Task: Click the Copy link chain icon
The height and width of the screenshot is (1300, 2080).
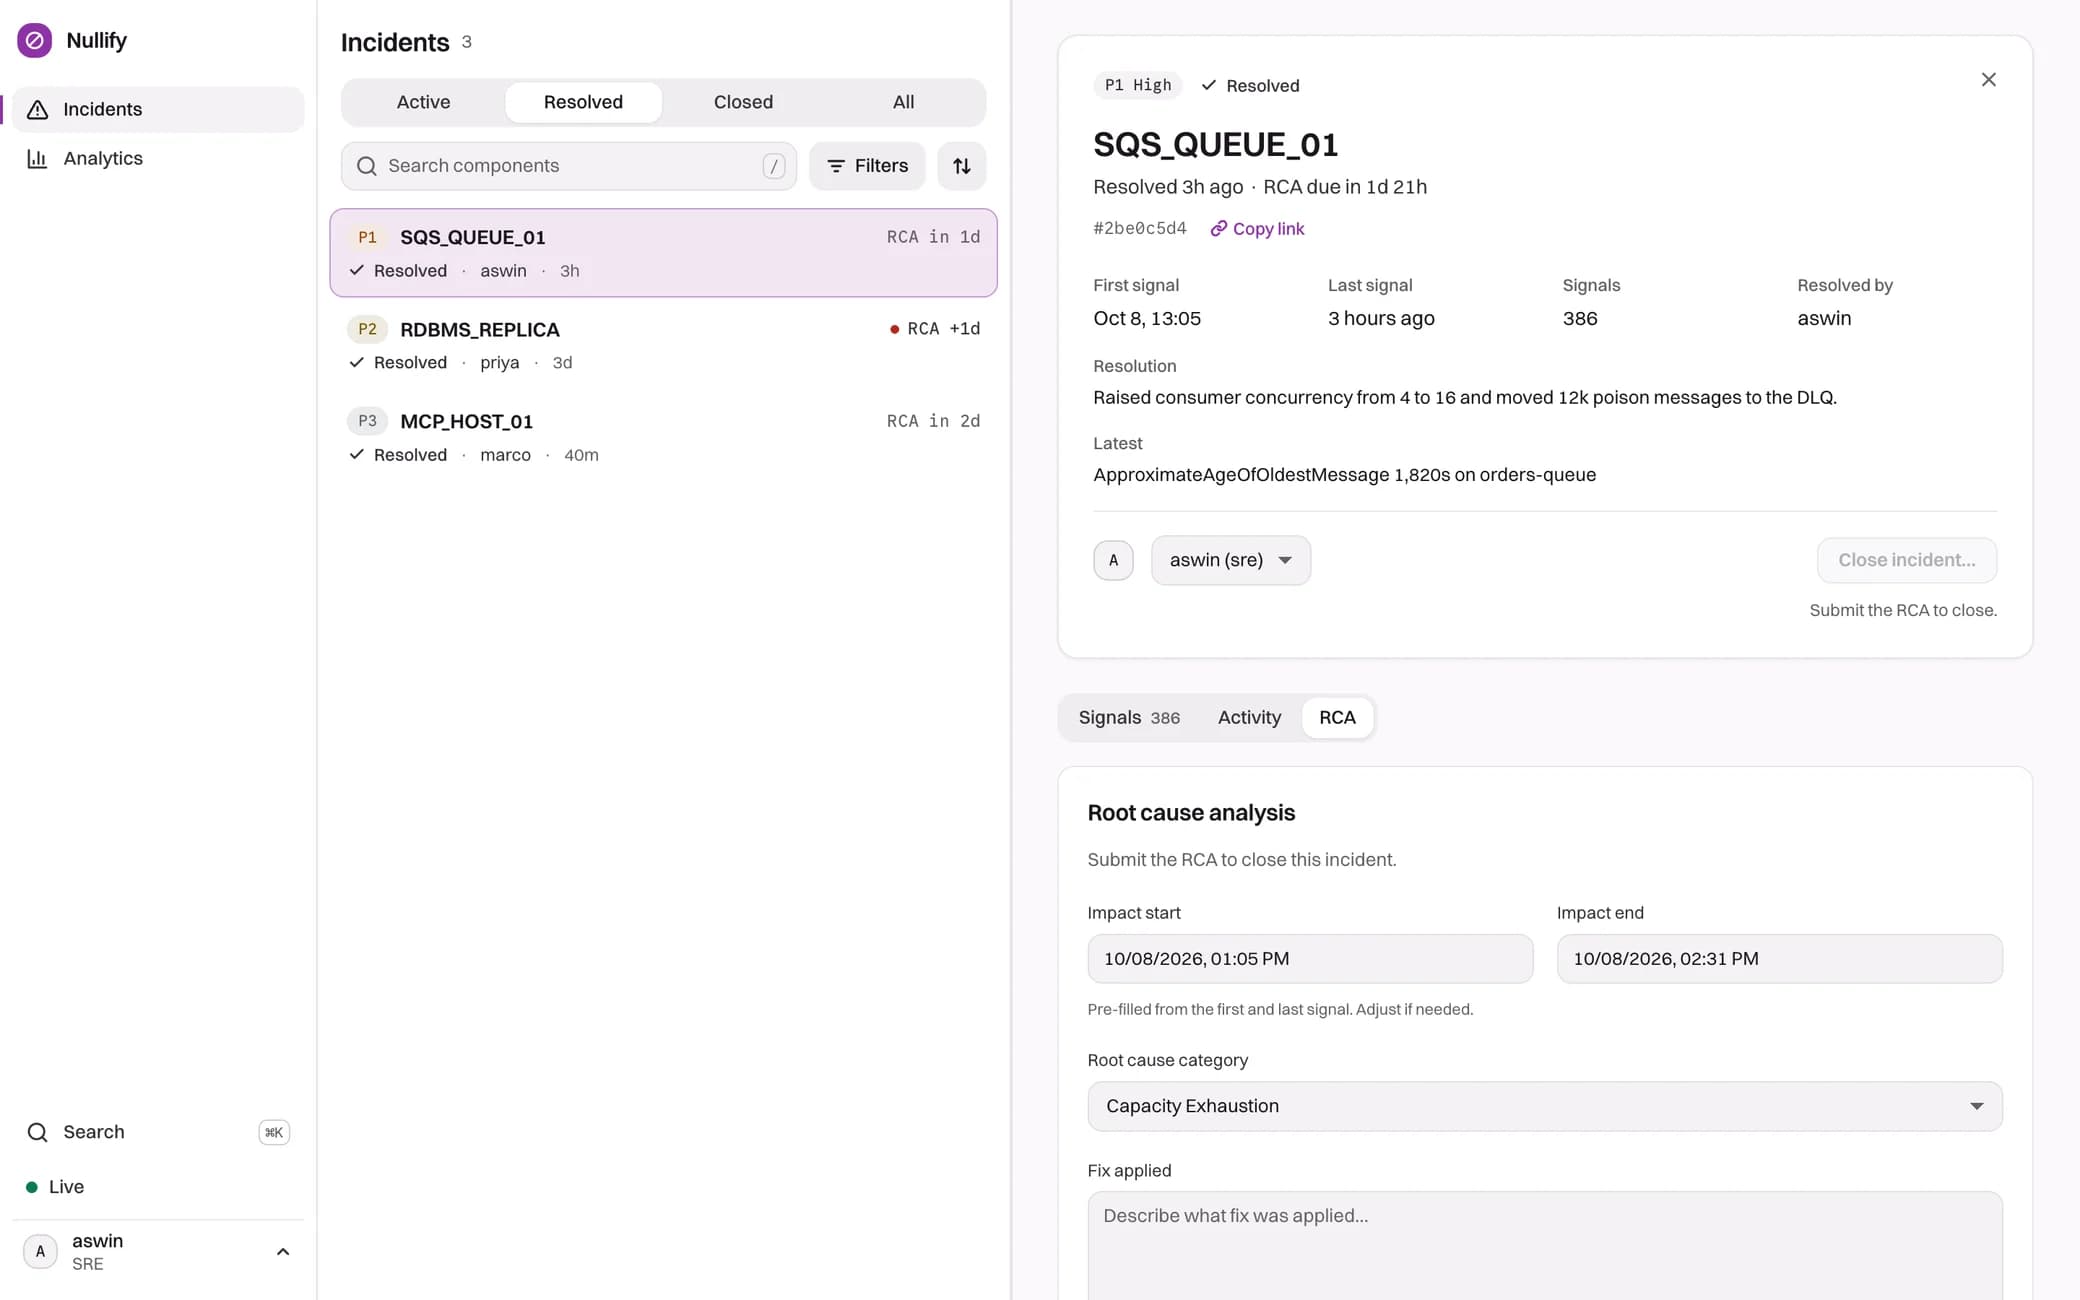Action: (1218, 229)
